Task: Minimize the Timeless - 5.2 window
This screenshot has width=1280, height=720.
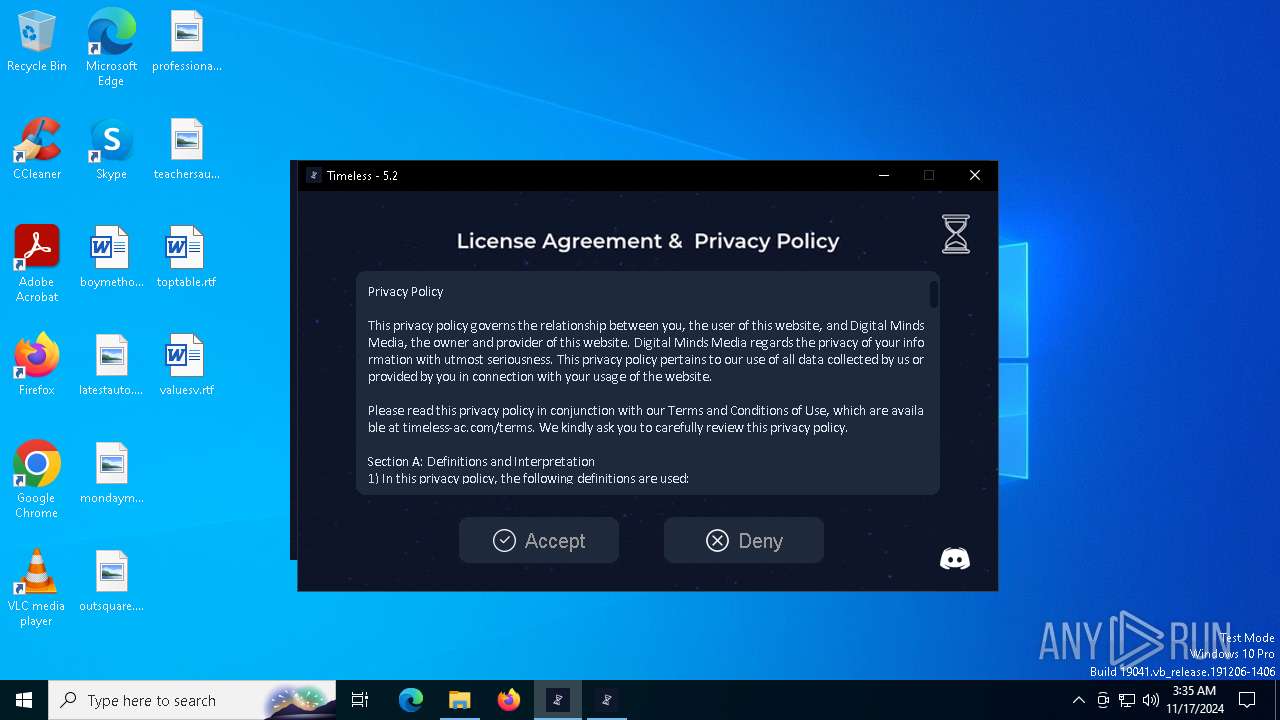Action: click(884, 175)
